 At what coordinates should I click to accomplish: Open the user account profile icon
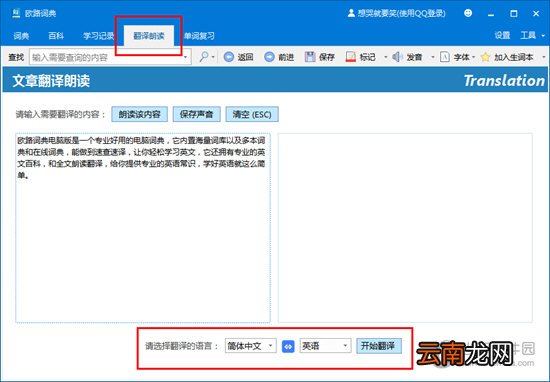[351, 13]
